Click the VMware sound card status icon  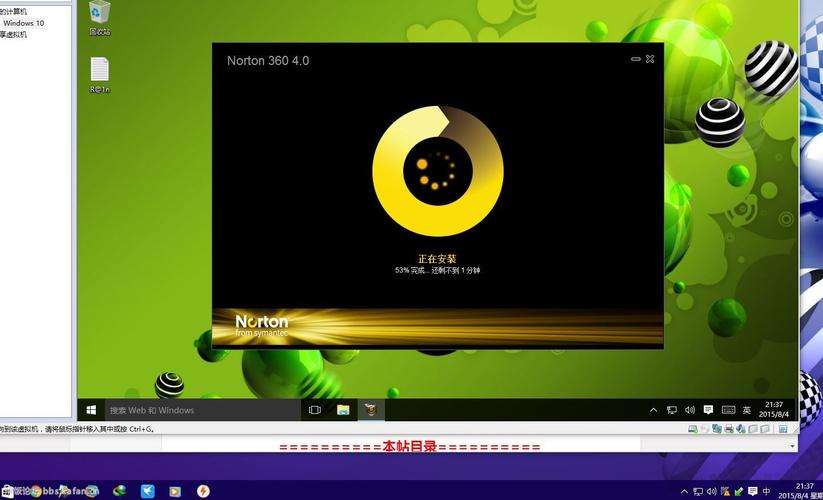[x=741, y=429]
